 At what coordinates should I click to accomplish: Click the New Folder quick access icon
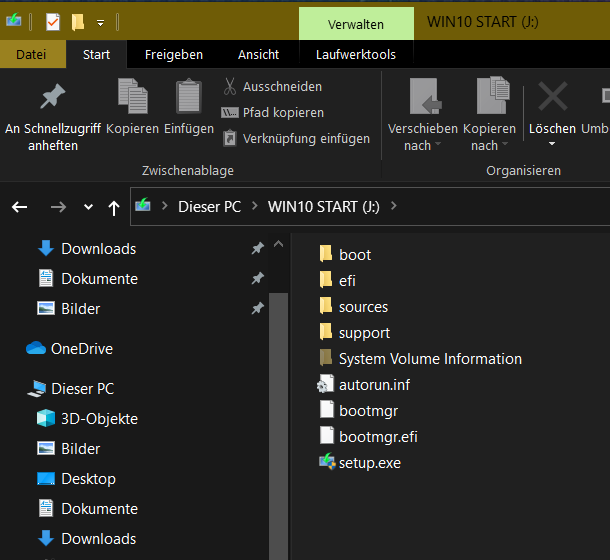click(78, 22)
